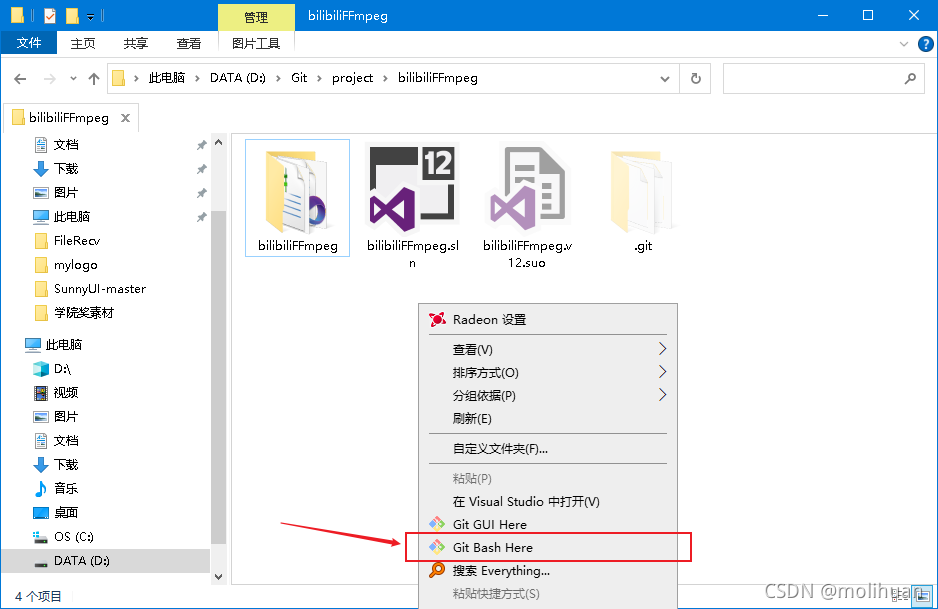Viewport: 938px width, 609px height.
Task: Go forward with the forward arrow
Action: click(x=50, y=78)
